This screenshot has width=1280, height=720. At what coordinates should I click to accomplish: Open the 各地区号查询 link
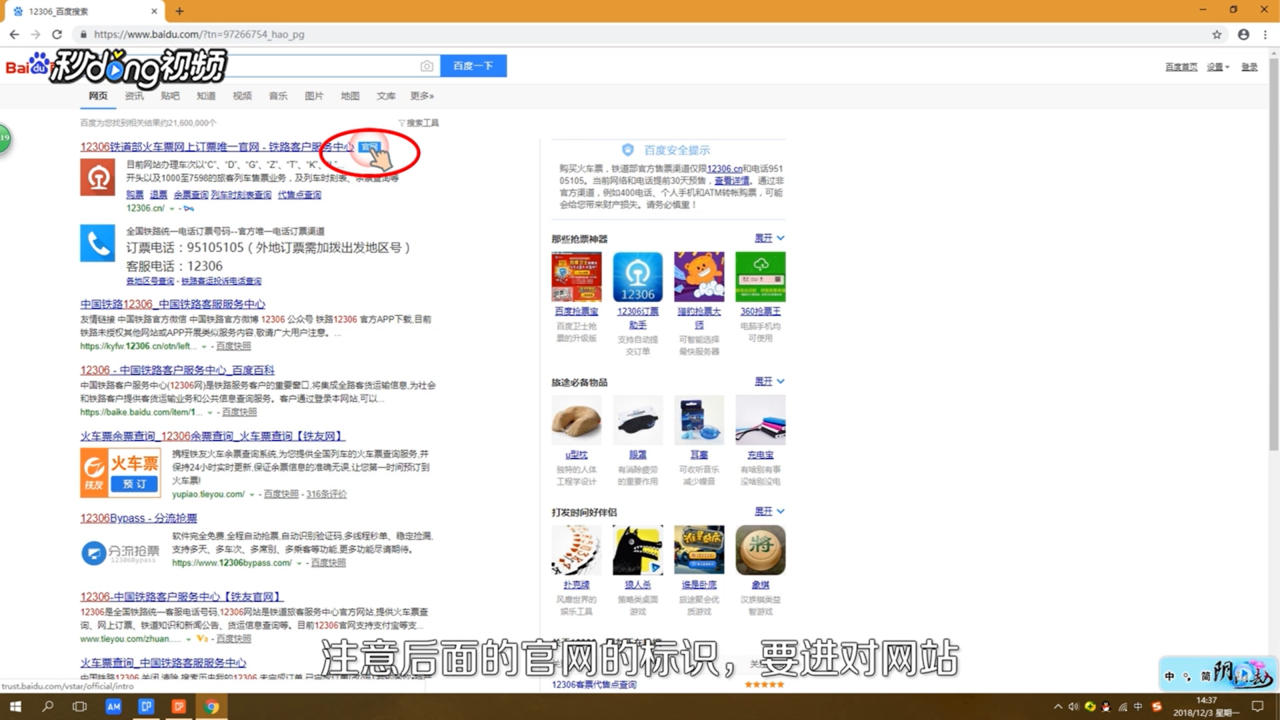pos(150,281)
